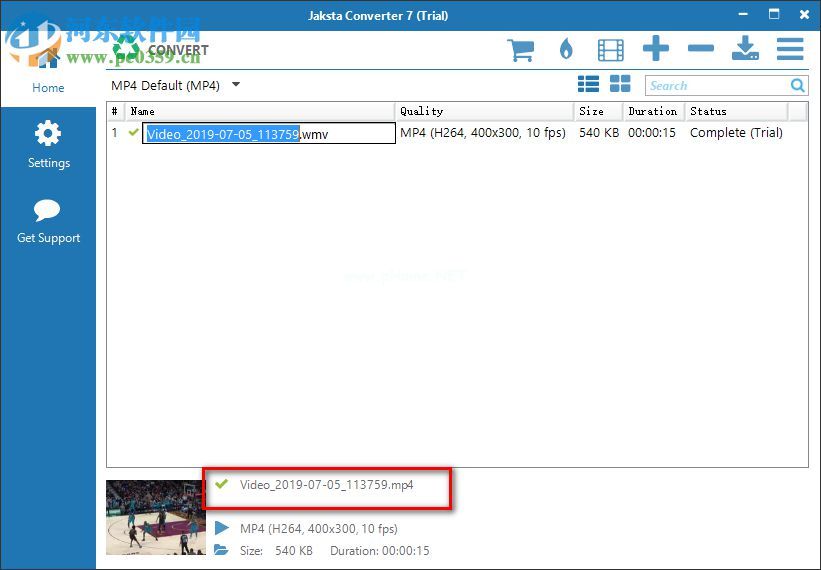
Task: Click the CONVERT button
Action: (160, 49)
